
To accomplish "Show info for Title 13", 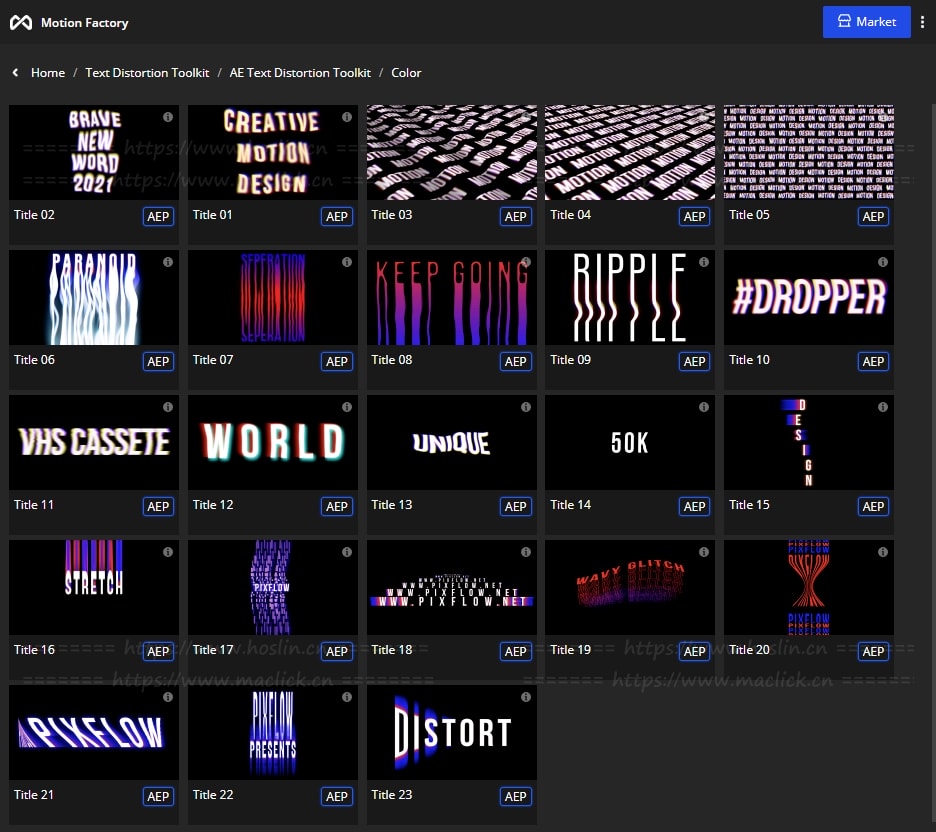I will click(526, 407).
